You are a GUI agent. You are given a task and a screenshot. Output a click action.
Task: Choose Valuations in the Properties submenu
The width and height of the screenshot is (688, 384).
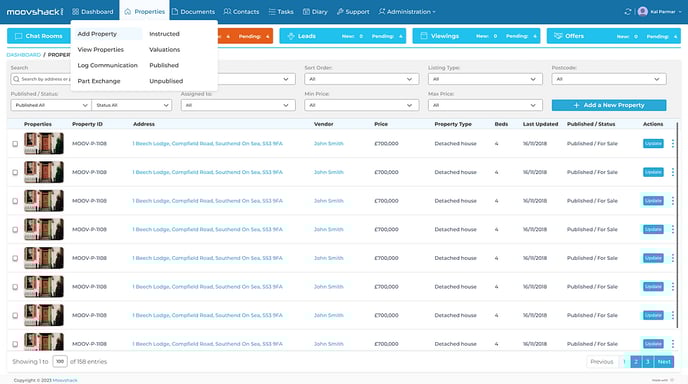coord(165,50)
